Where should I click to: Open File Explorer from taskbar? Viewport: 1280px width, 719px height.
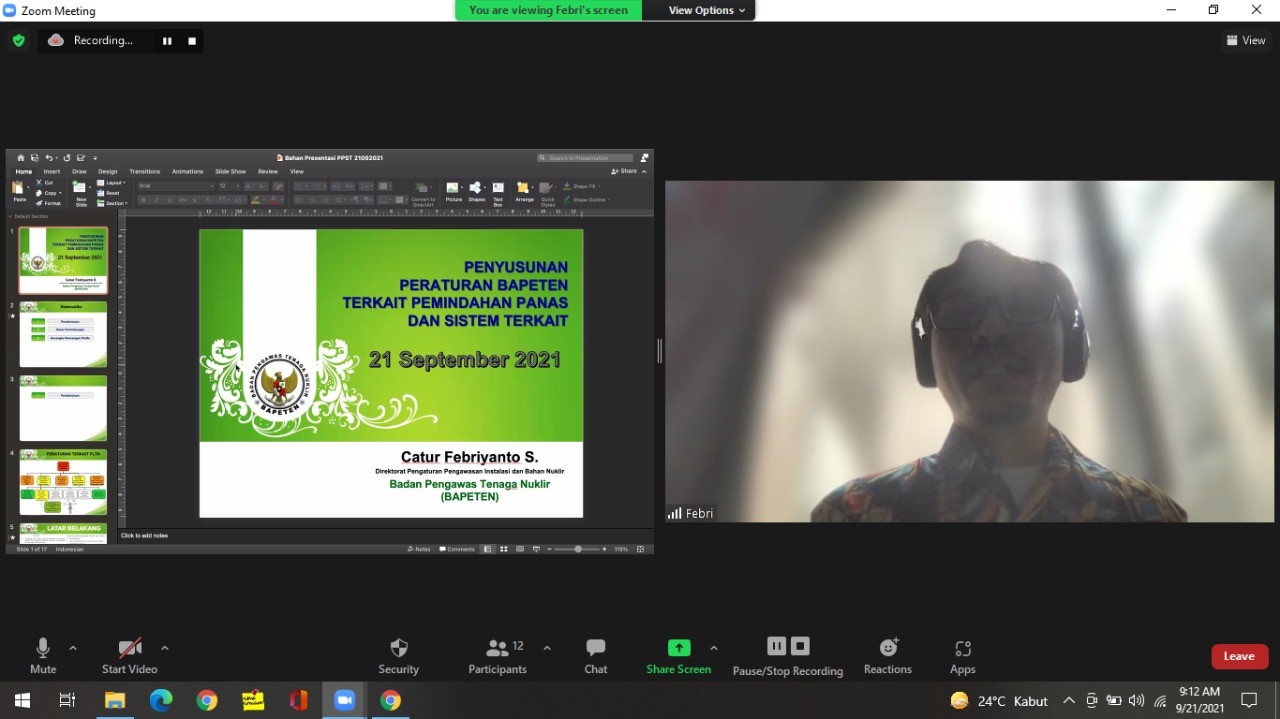115,700
